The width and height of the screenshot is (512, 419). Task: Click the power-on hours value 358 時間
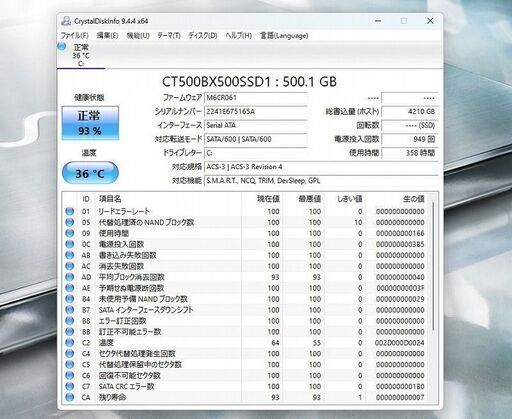coord(410,153)
